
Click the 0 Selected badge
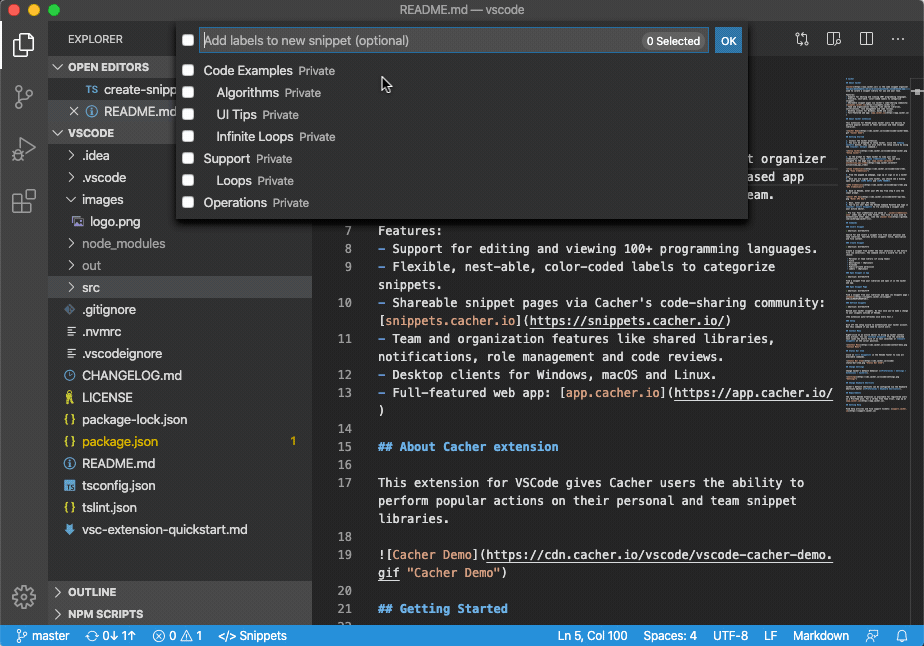673,41
